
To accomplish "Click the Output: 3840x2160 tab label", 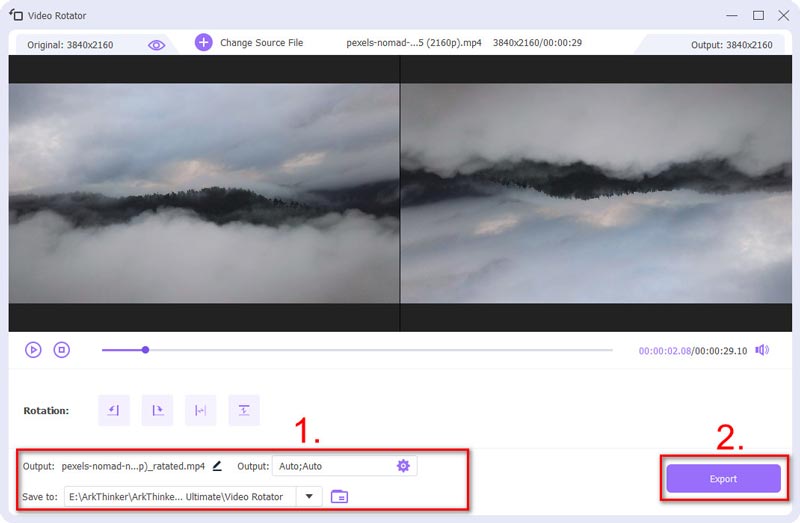I will point(732,45).
